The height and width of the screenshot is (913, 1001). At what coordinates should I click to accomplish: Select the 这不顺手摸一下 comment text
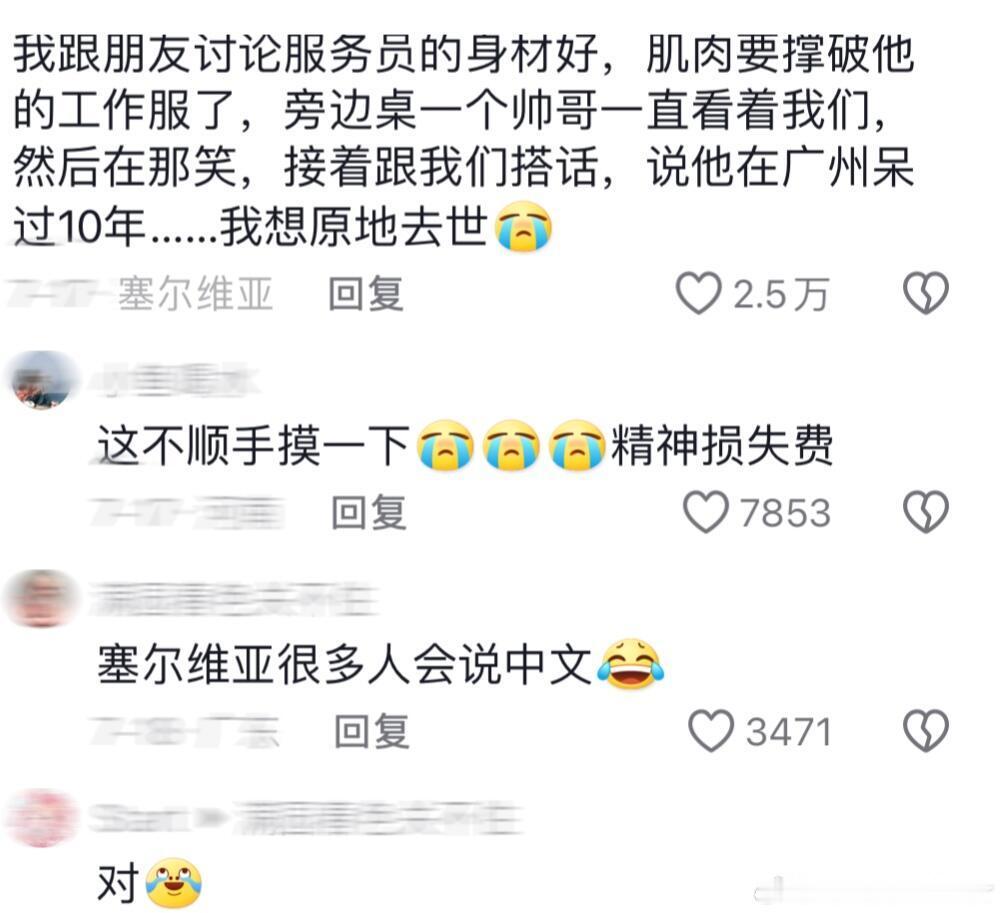[465, 445]
